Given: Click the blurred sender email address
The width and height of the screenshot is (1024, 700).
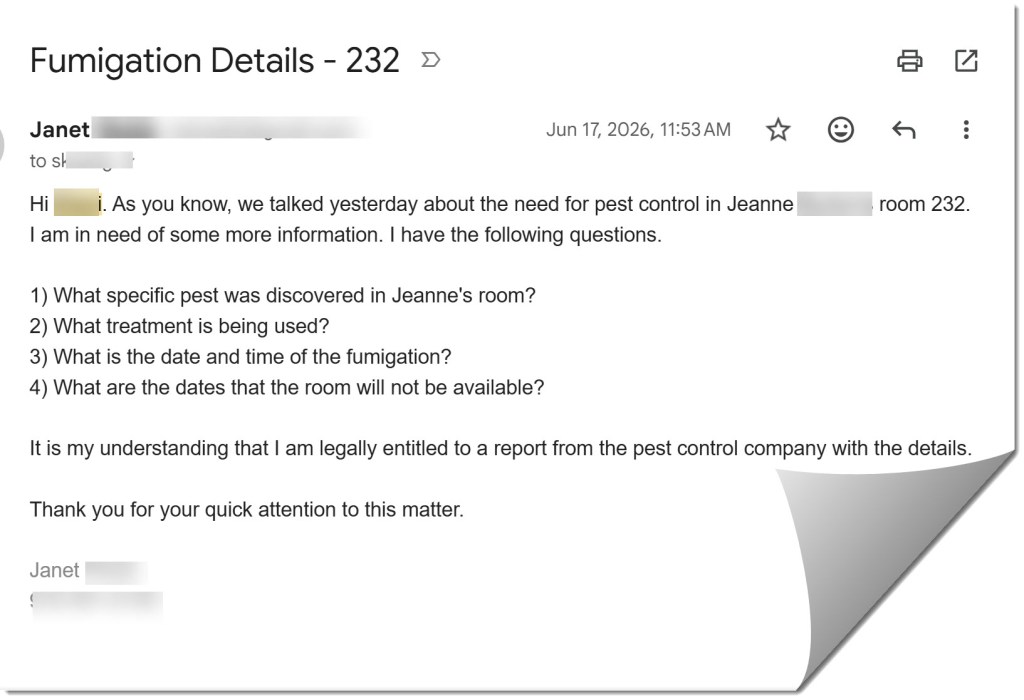Looking at the screenshot, I should (231, 129).
